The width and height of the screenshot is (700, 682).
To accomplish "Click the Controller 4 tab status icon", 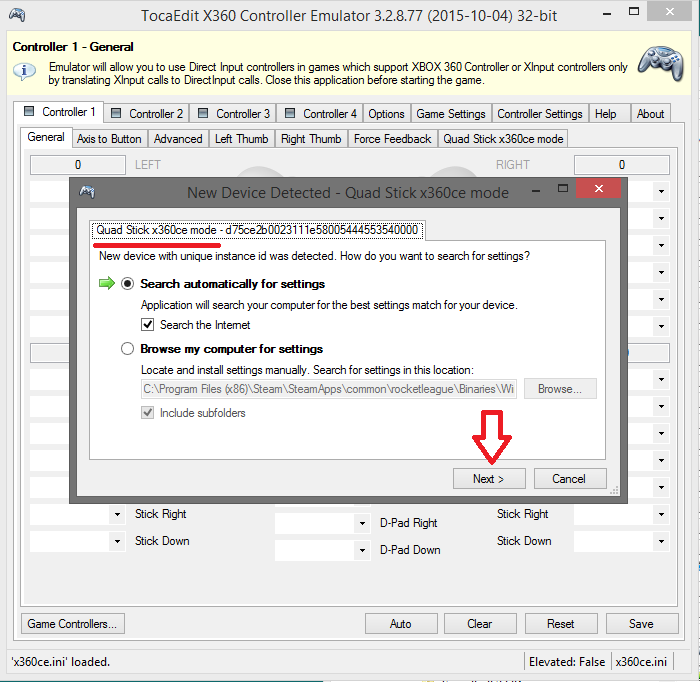I will click(x=290, y=113).
